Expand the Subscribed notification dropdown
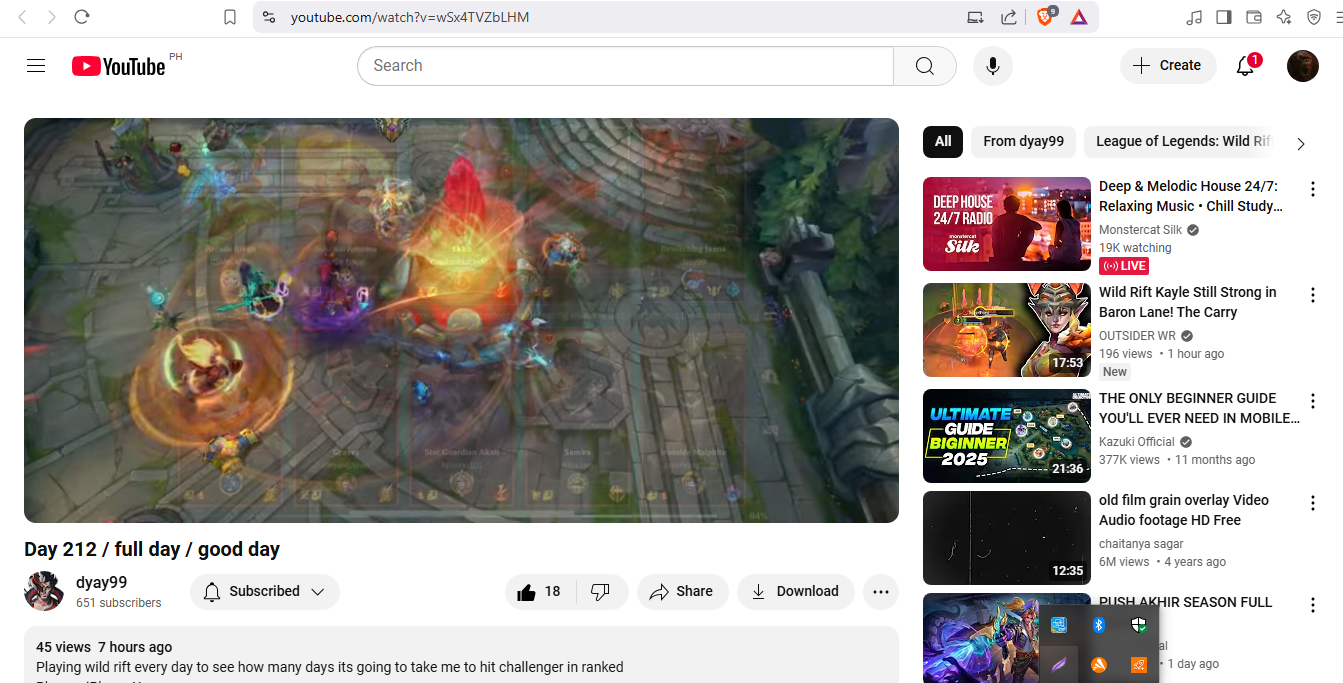Screen dimensions: 1343x683 265,592
